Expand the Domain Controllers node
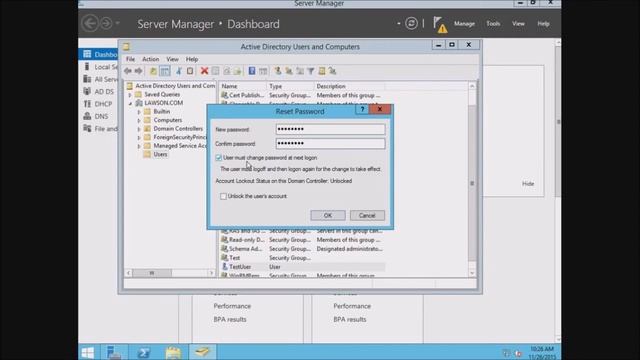640x360 pixels. coord(139,129)
